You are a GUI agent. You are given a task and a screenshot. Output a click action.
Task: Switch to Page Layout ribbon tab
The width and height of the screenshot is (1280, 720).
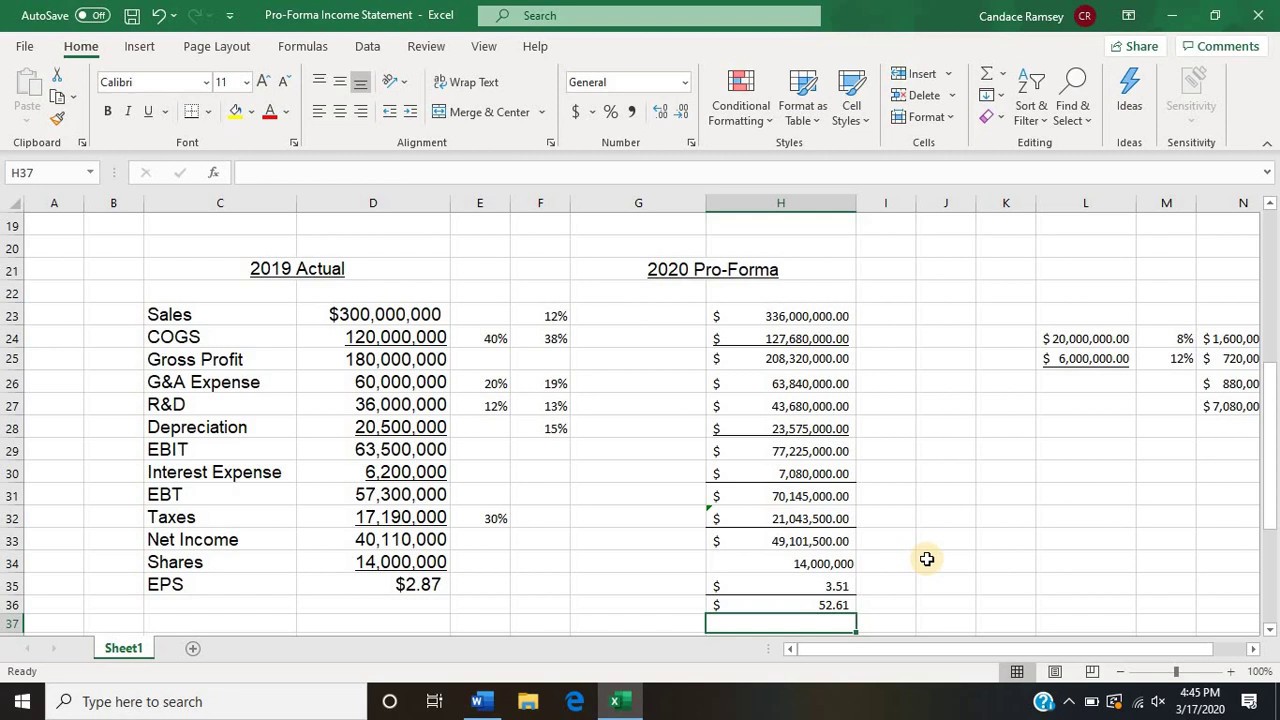216,46
